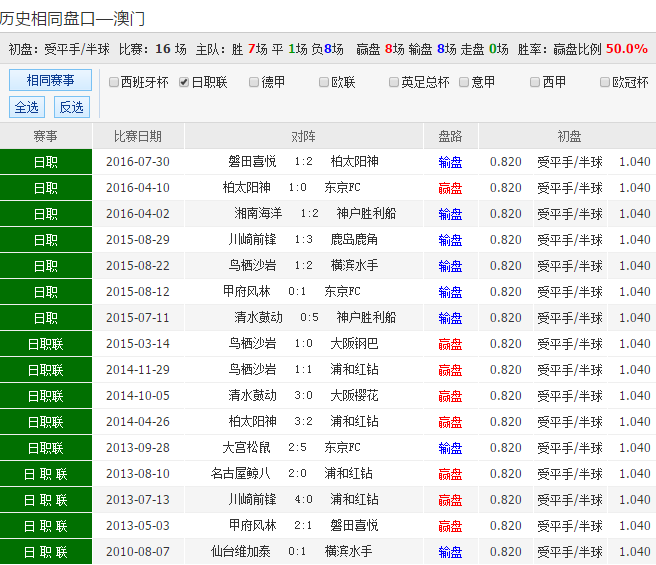Click team 仙台维加泰
Image resolution: width=656 pixels, height=565 pixels.
coord(241,551)
